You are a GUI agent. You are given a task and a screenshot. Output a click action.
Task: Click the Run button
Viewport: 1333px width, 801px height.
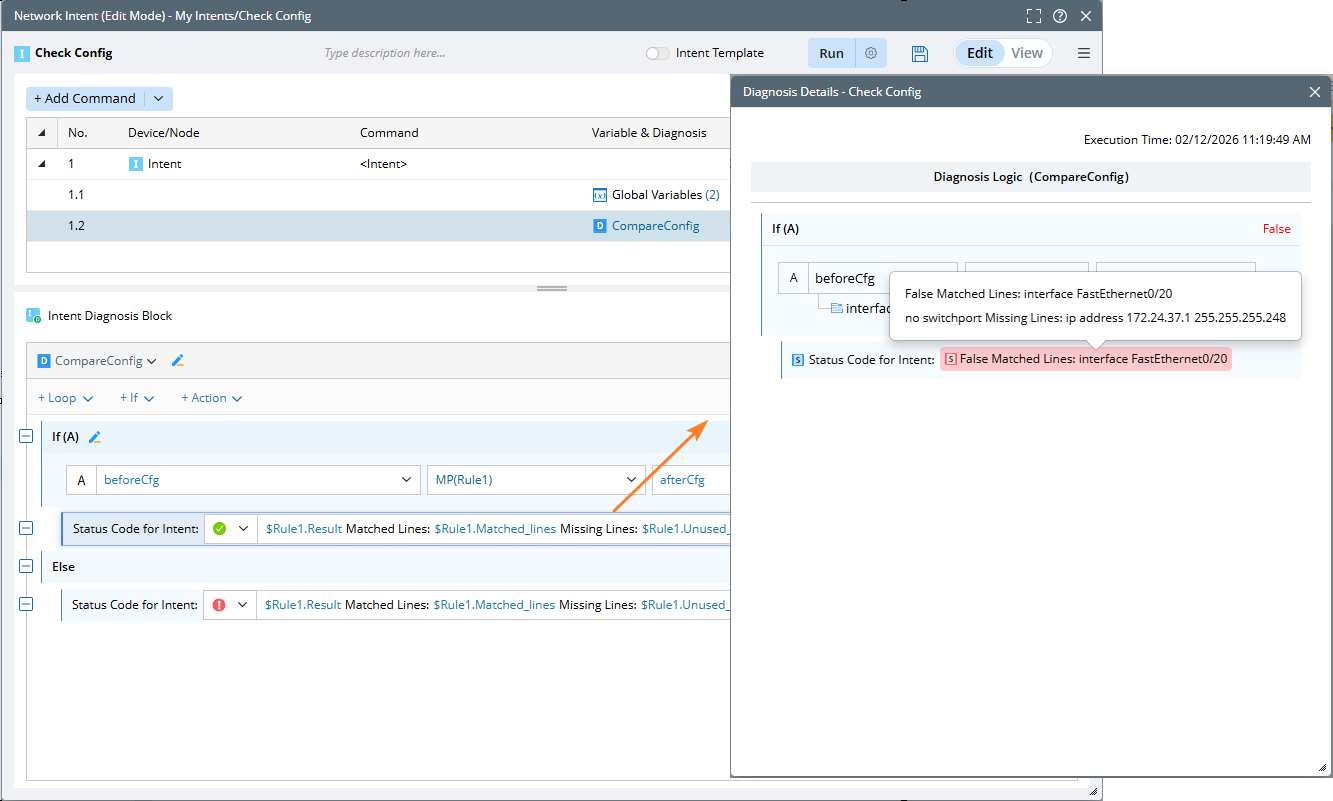point(831,54)
